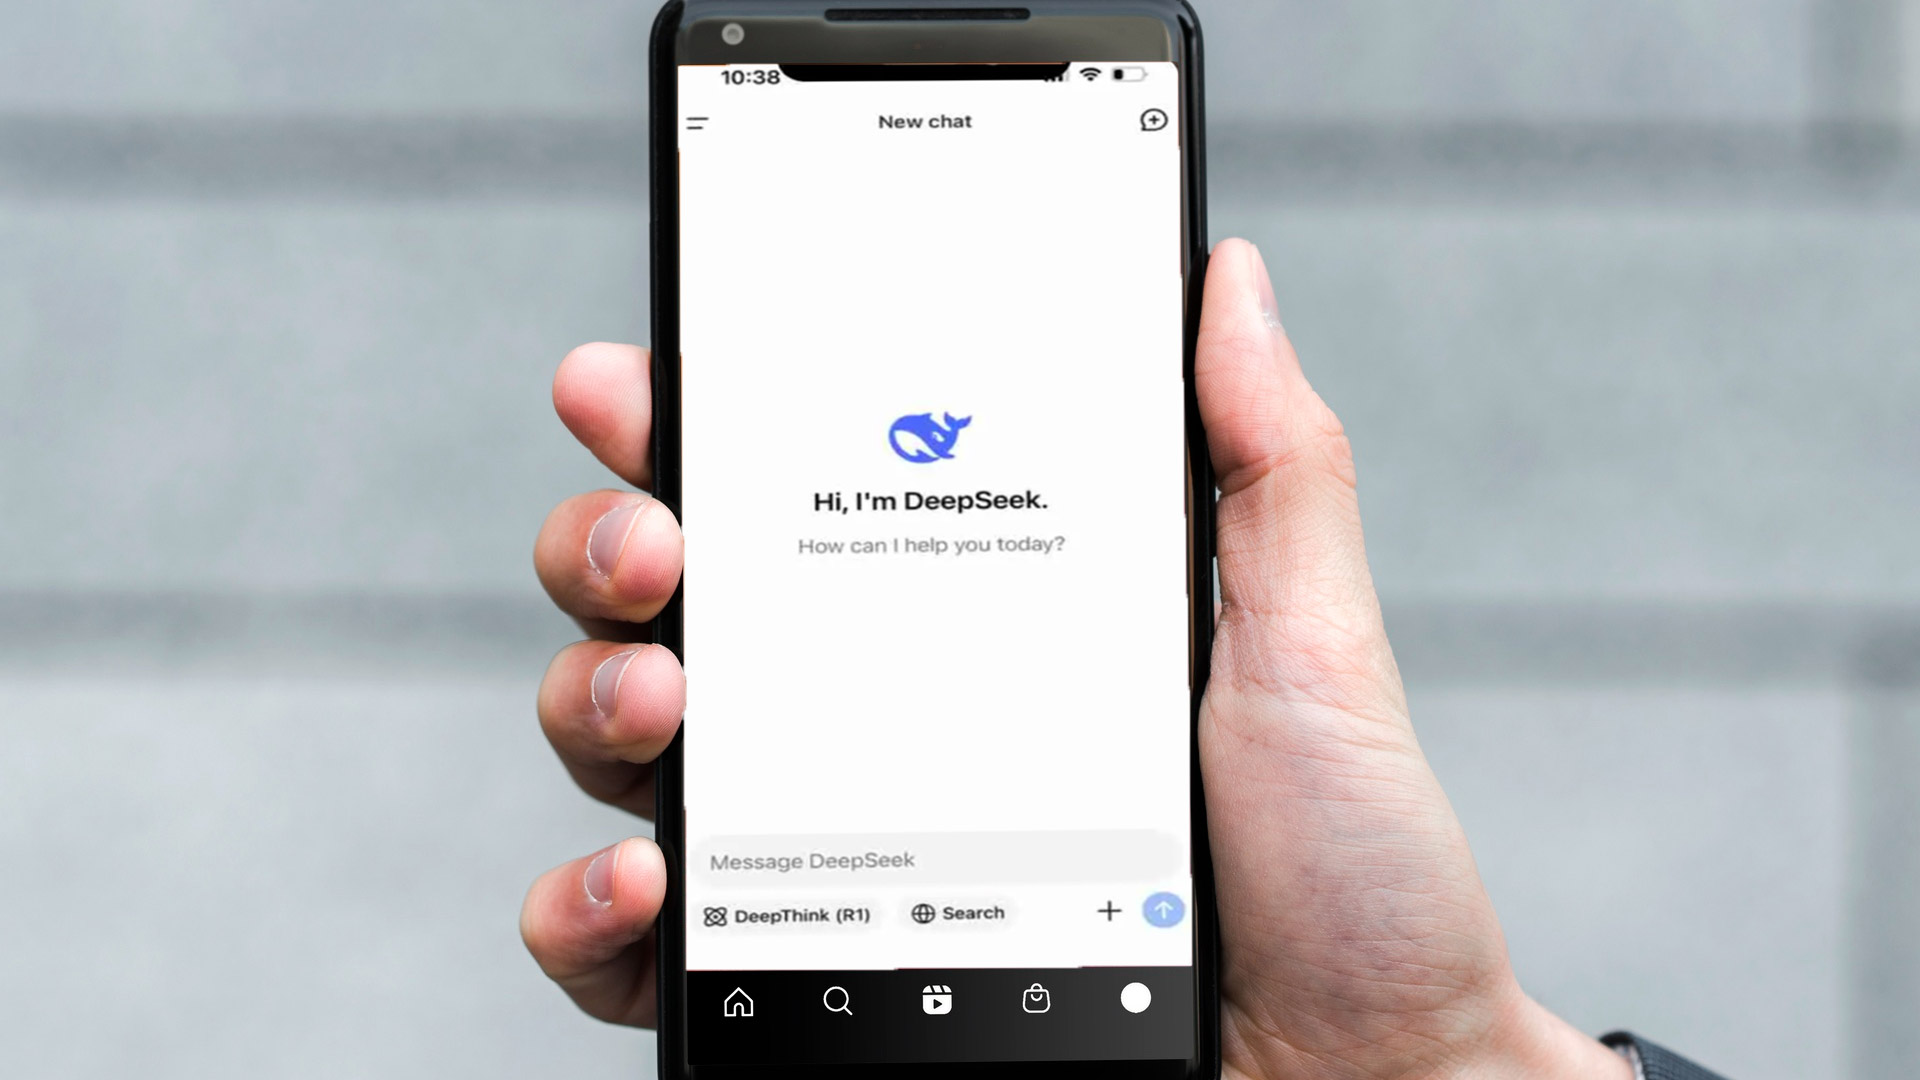
Task: Select the video navigation tab
Action: click(936, 1000)
